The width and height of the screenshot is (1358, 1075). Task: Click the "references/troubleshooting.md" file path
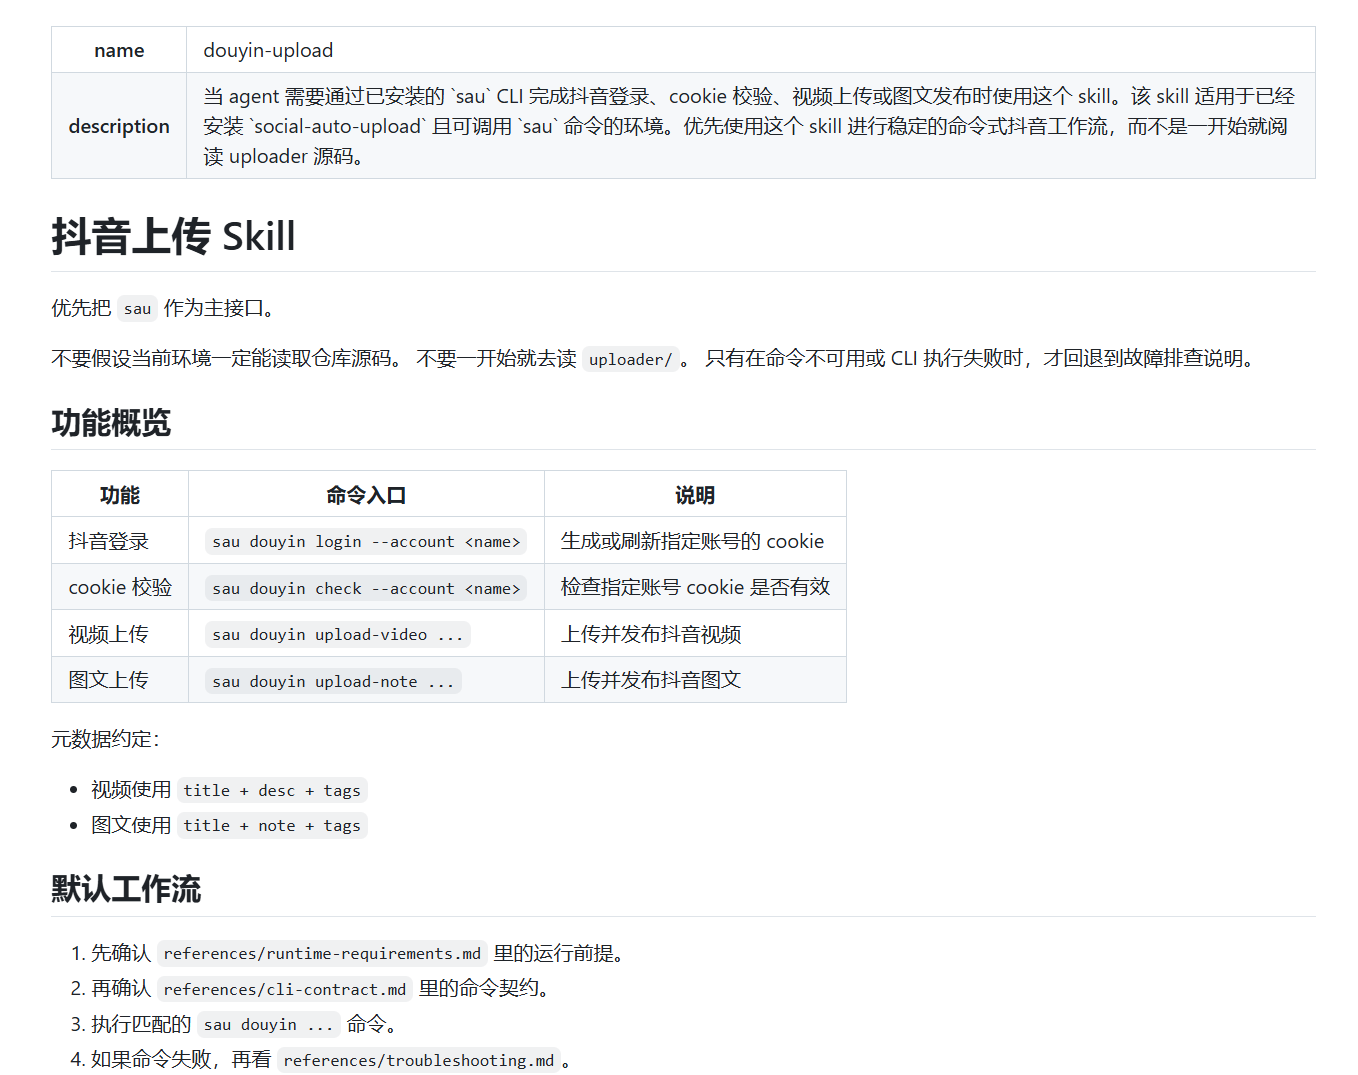click(418, 1061)
